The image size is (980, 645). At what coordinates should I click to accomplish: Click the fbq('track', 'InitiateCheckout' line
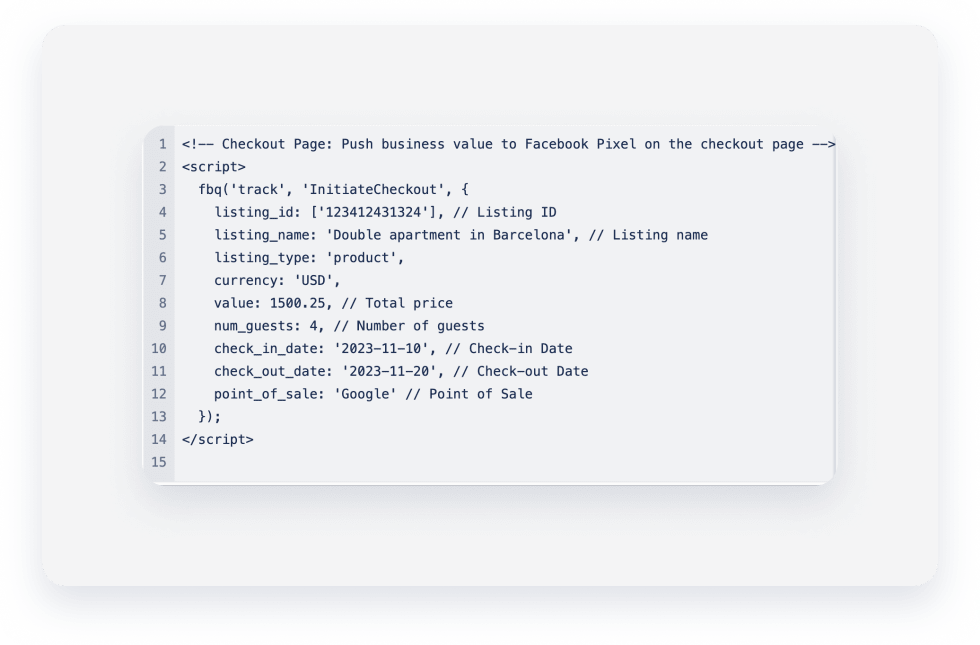333,189
